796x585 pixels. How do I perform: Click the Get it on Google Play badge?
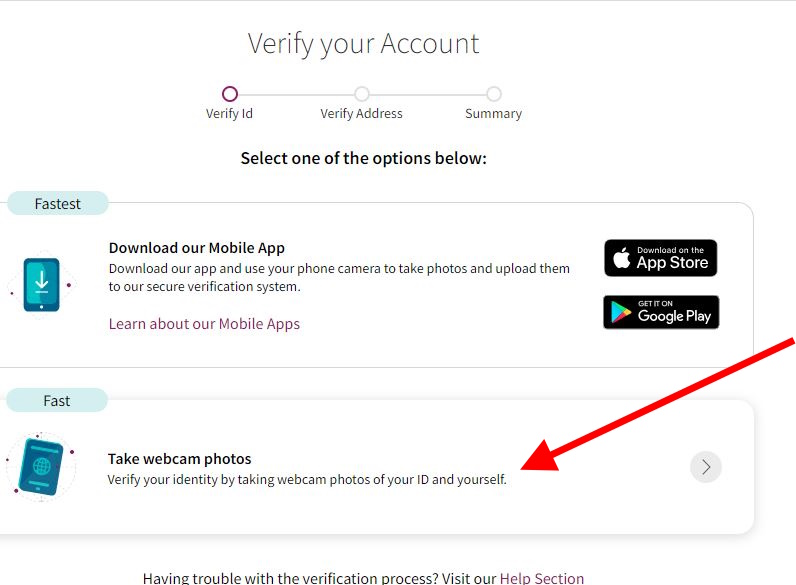point(661,312)
